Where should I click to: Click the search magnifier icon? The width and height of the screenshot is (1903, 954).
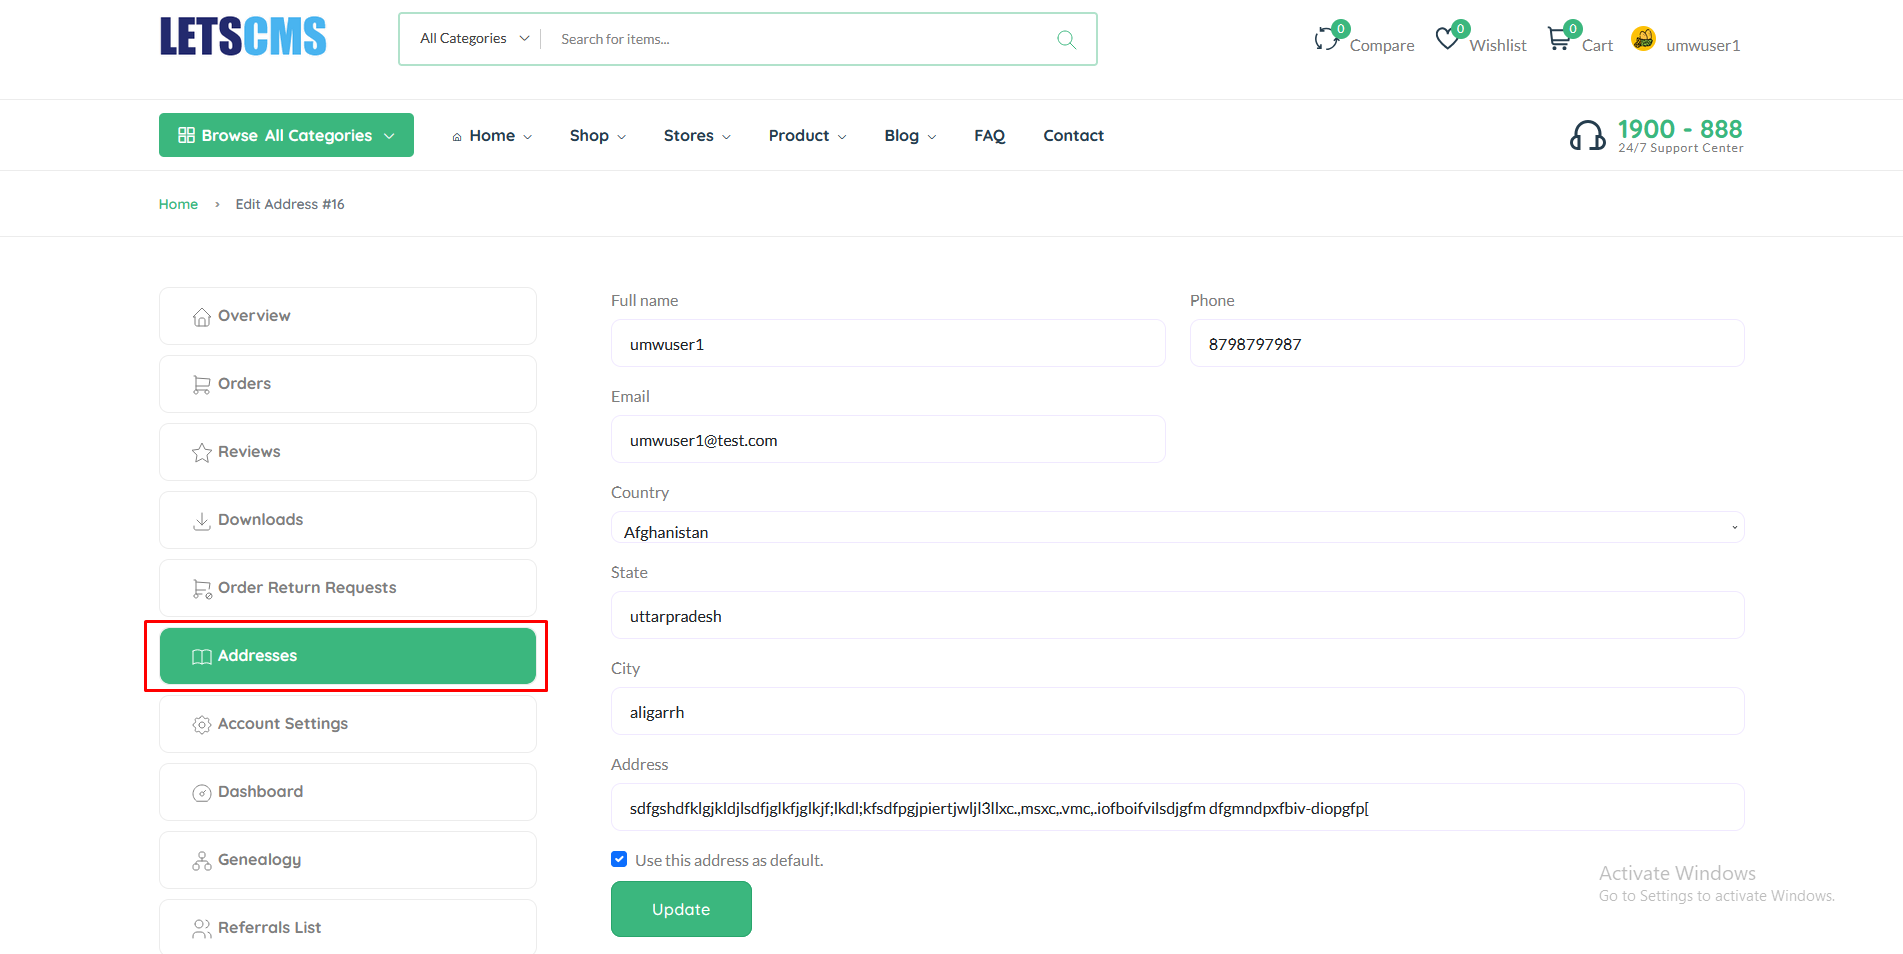tap(1065, 39)
